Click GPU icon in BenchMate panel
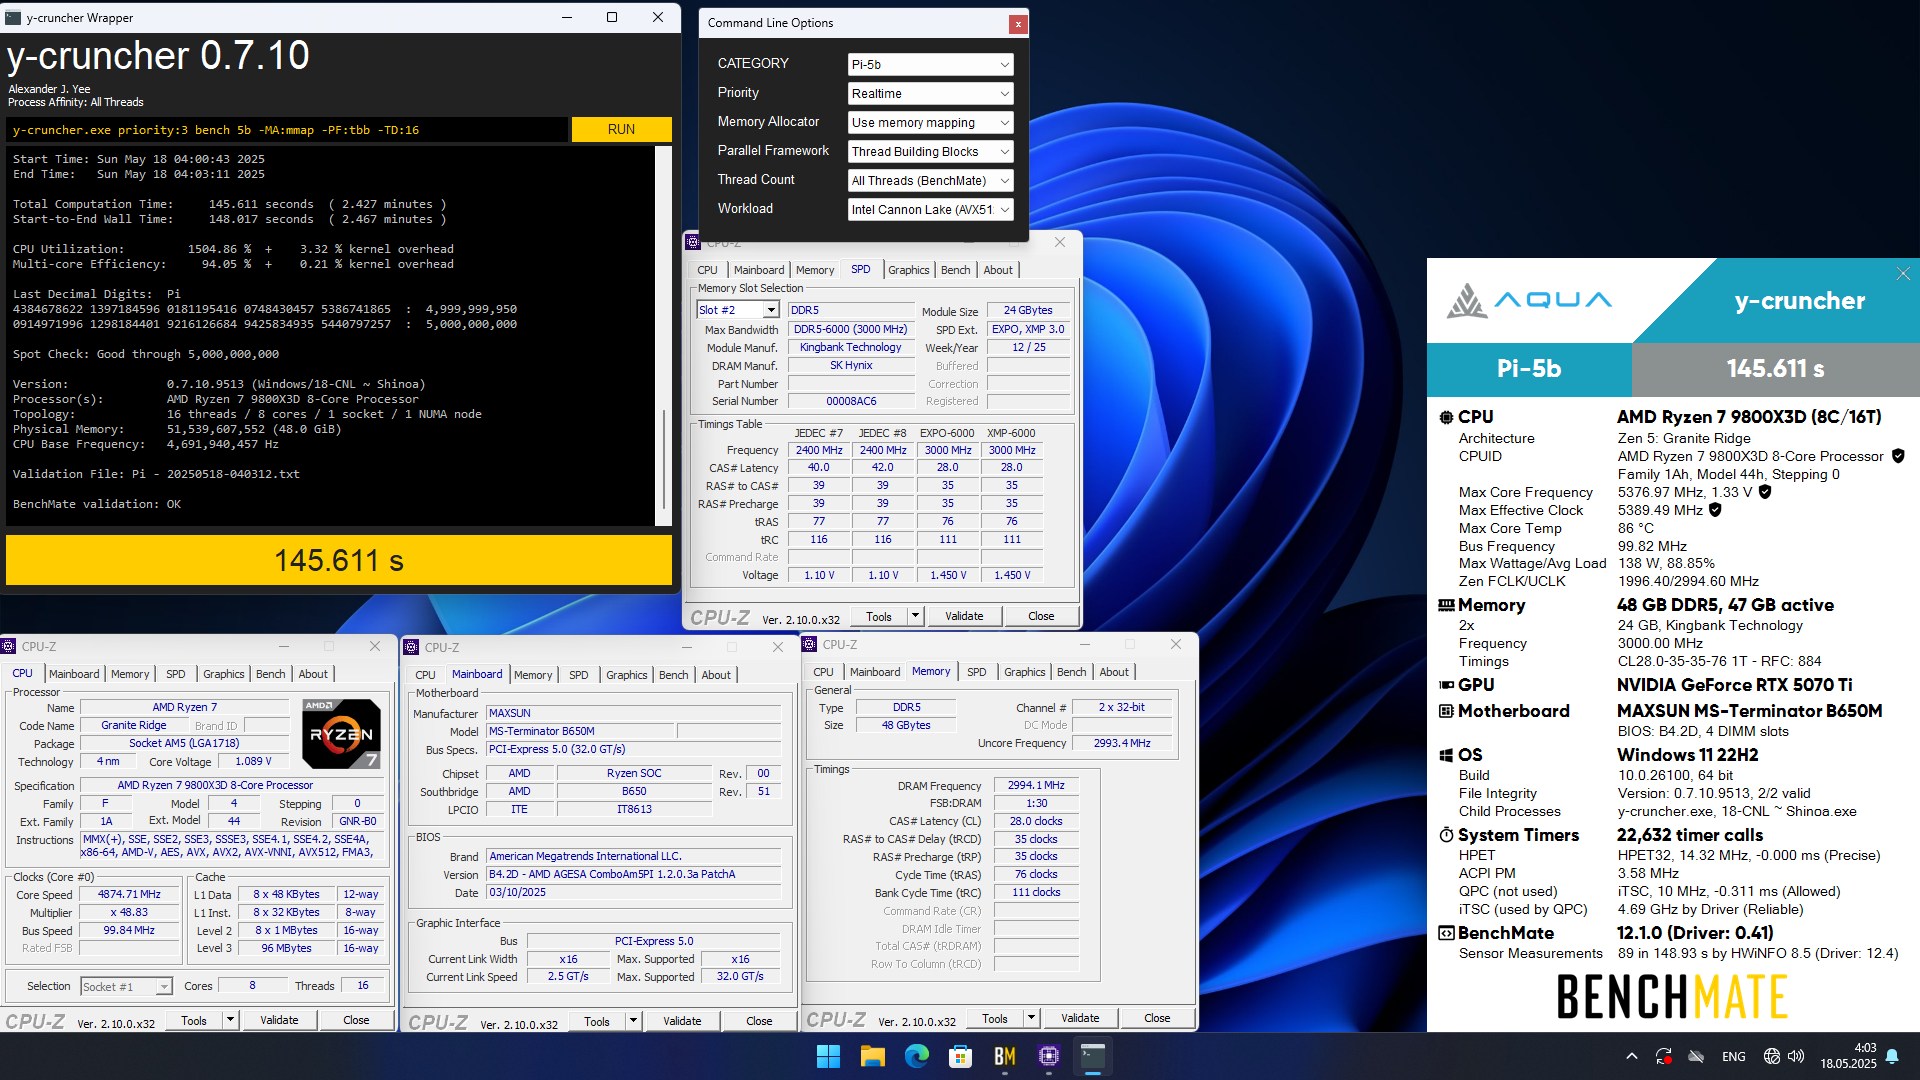Screen dimensions: 1920x1080 pyautogui.click(x=1446, y=685)
